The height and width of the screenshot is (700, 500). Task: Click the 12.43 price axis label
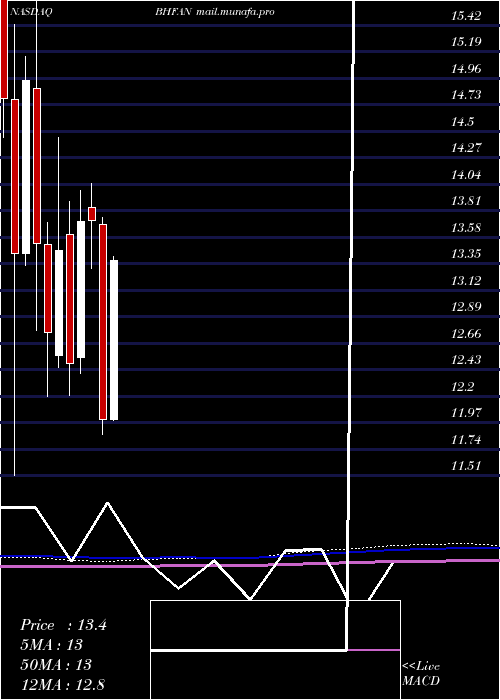[x=466, y=360]
